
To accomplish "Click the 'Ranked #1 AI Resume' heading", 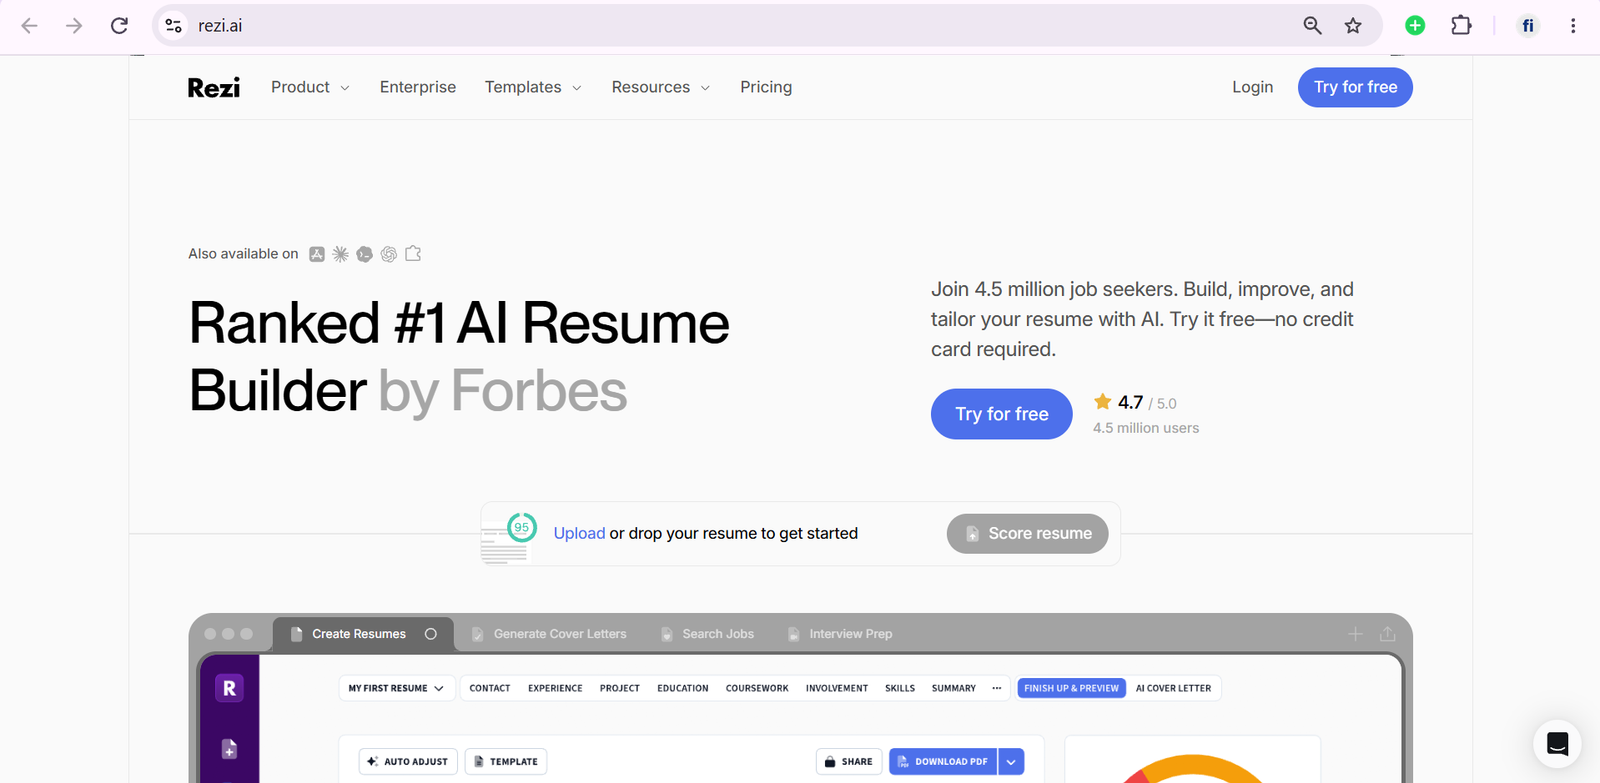I will pos(459,323).
